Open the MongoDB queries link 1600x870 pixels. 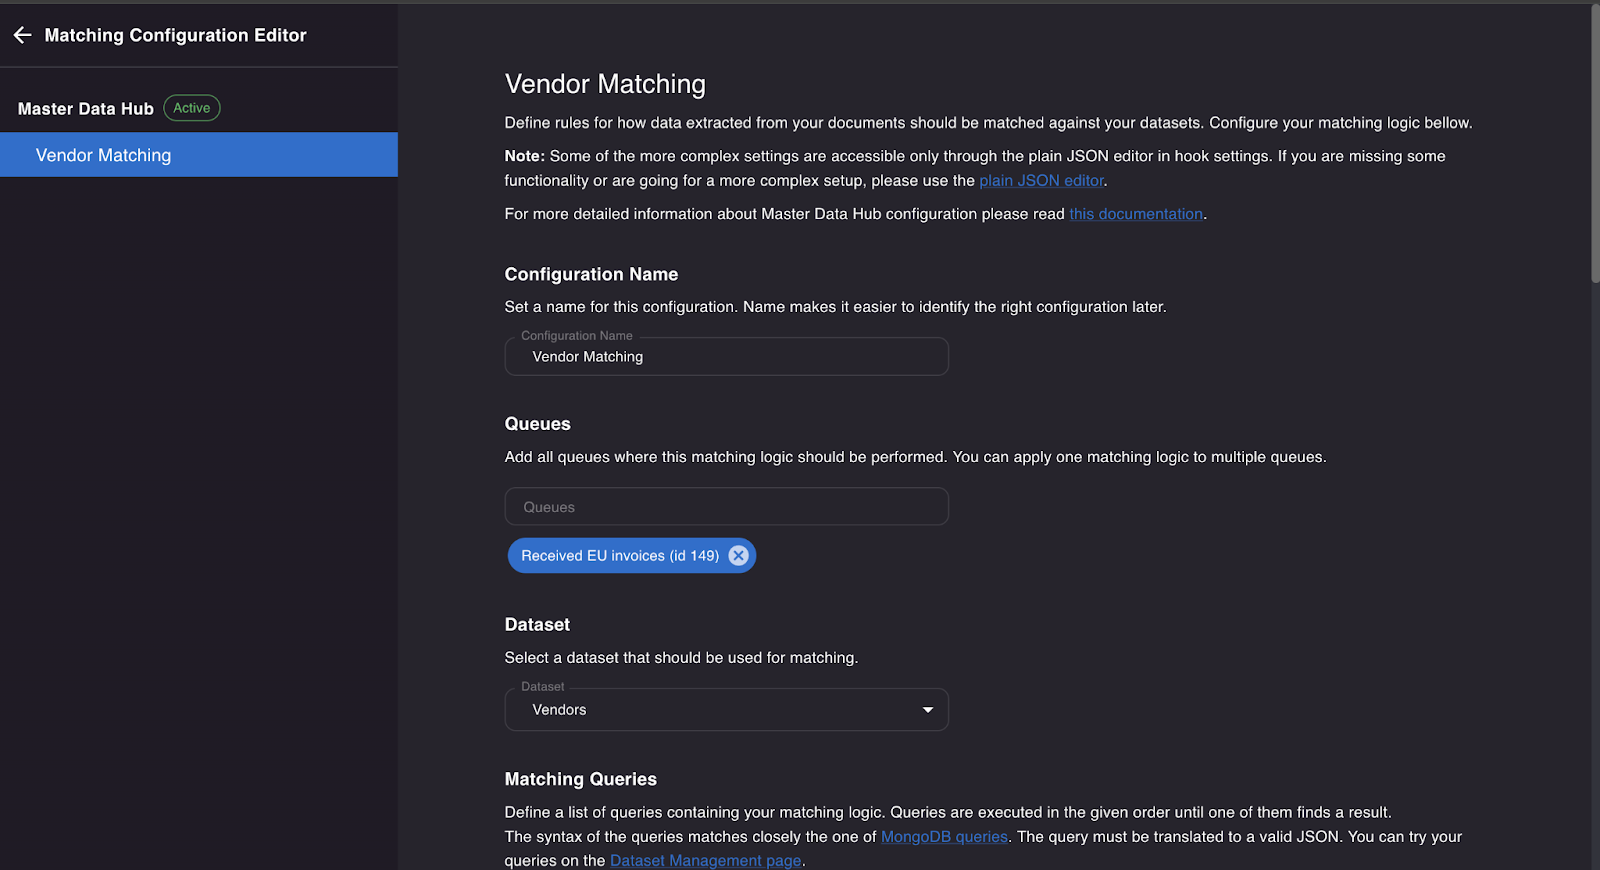[944, 837]
